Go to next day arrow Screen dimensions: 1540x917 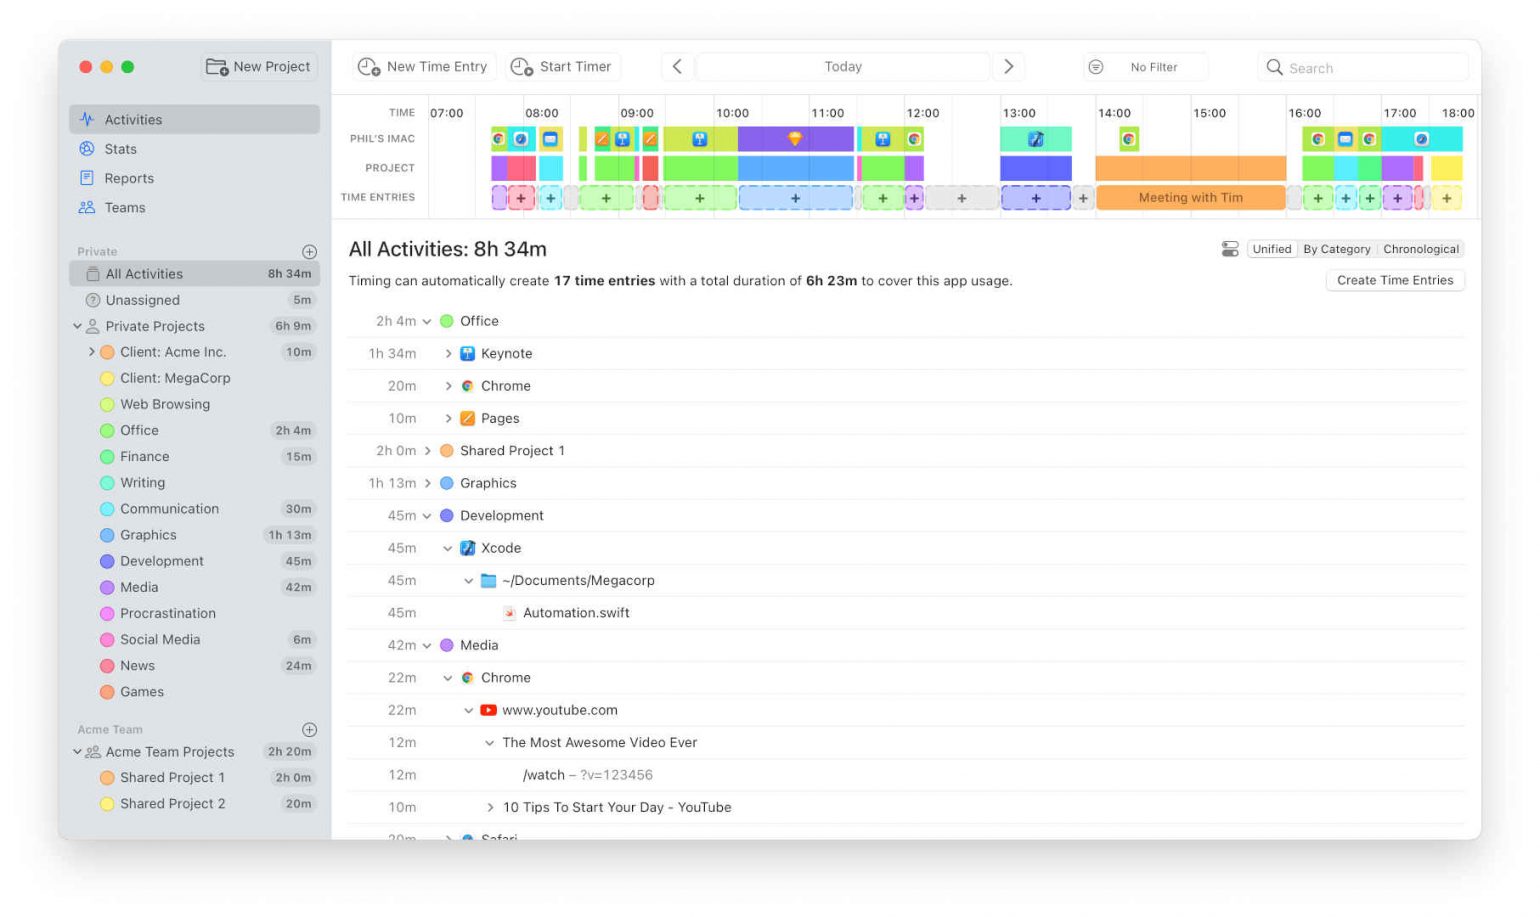tap(1008, 67)
